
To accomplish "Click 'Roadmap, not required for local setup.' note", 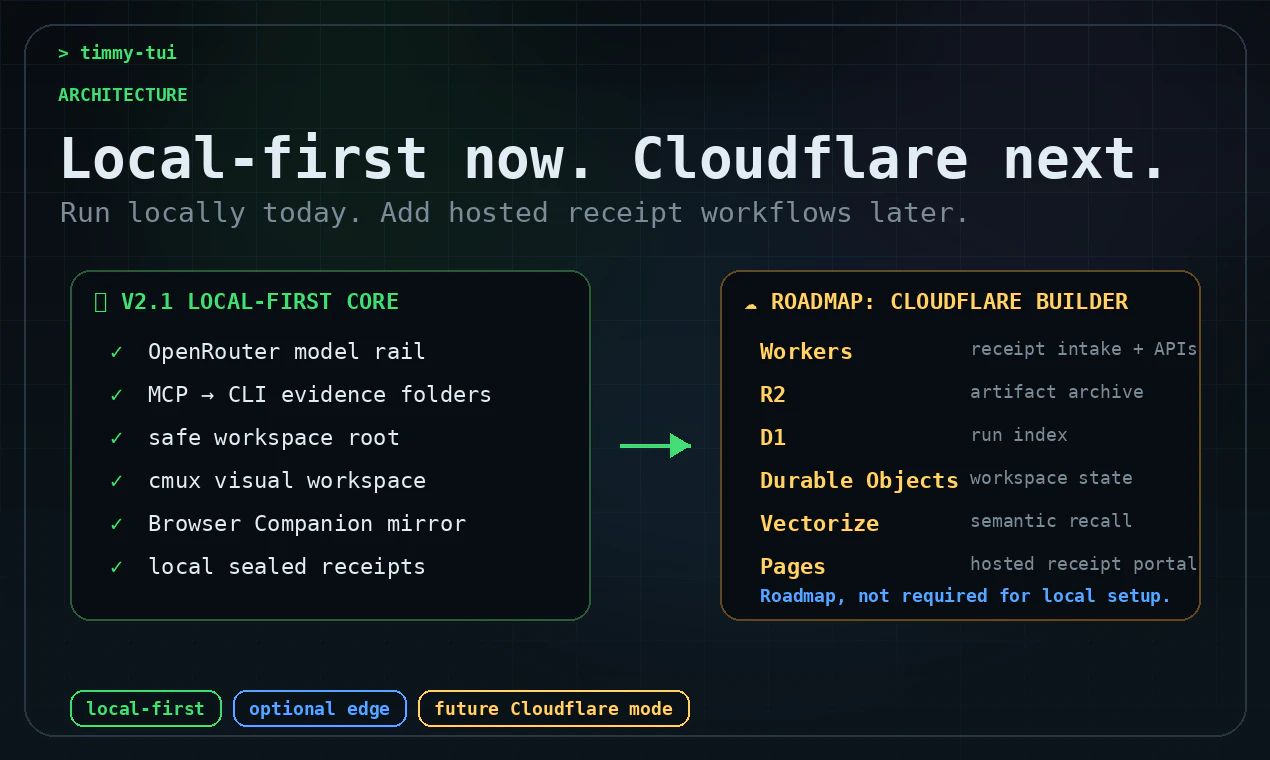I will click(x=965, y=596).
